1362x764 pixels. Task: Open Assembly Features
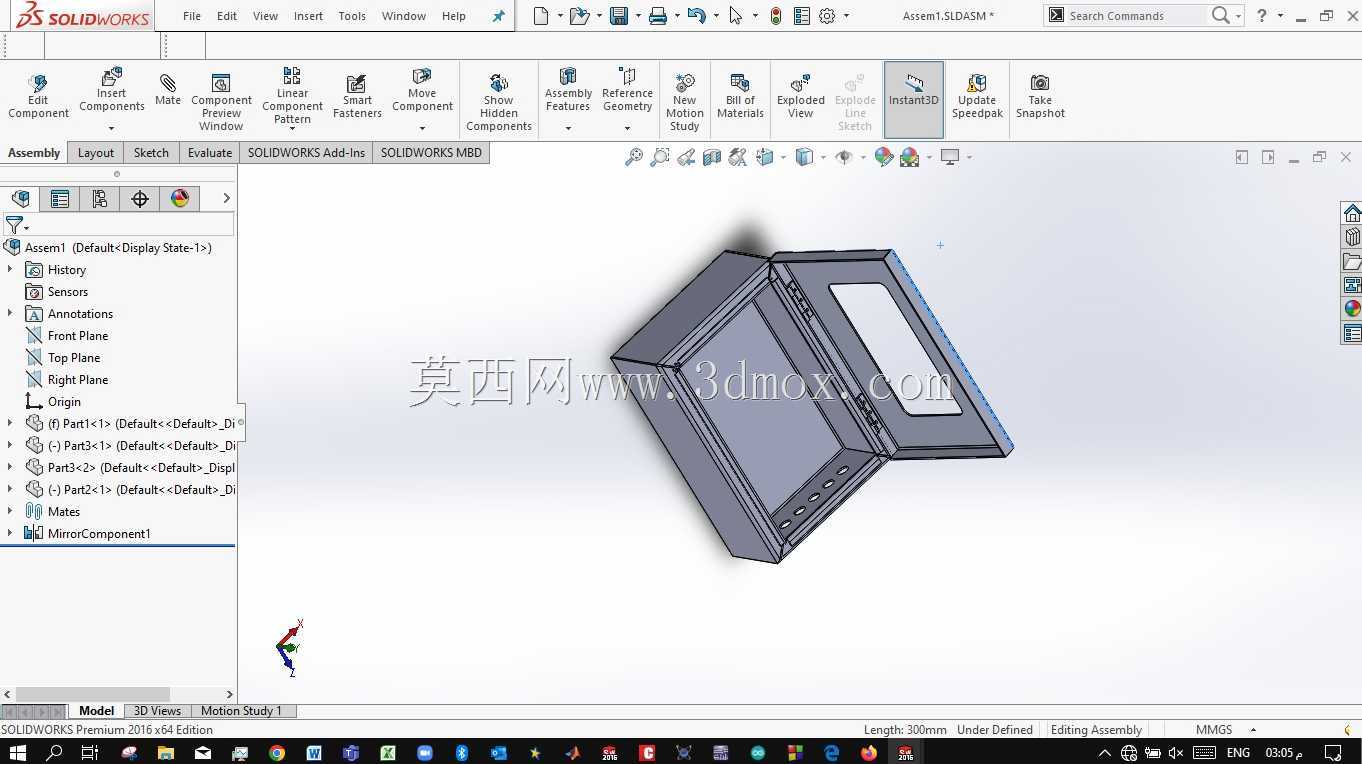pos(568,91)
